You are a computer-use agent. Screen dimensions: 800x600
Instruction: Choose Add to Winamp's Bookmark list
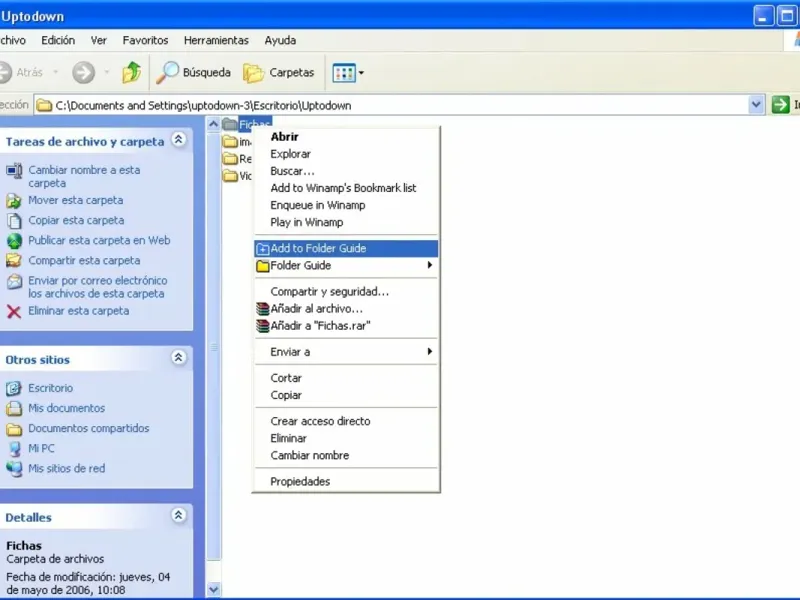click(346, 188)
